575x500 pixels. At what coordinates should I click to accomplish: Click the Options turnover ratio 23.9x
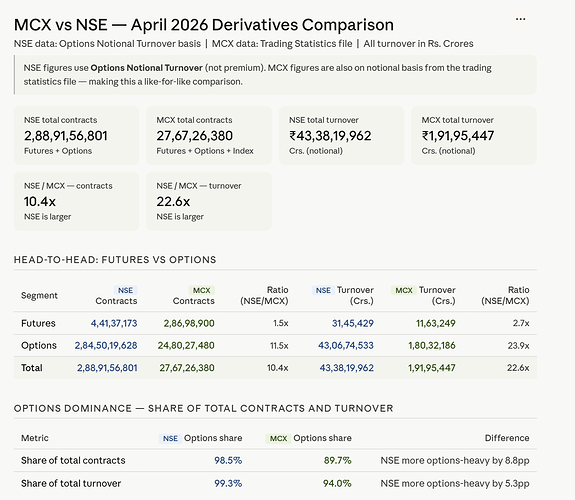click(x=519, y=345)
